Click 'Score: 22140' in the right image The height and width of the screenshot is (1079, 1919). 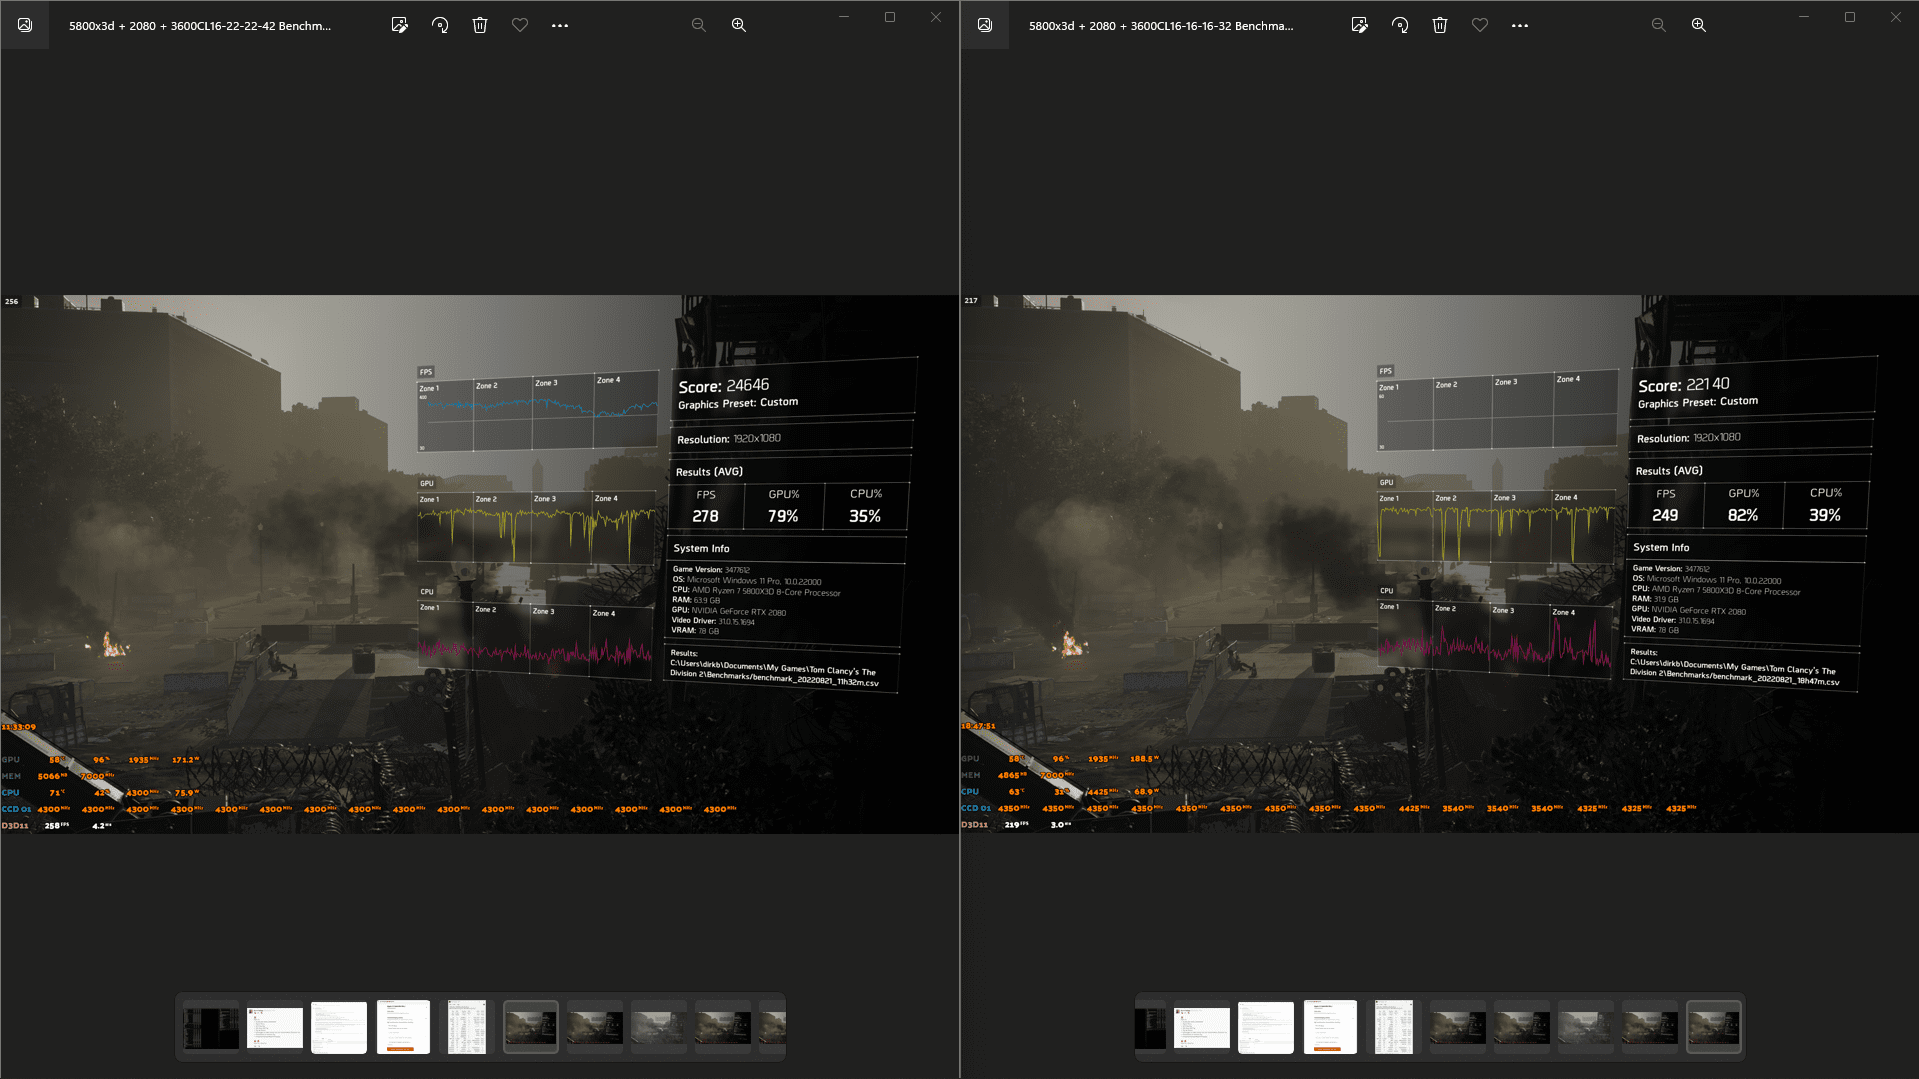click(1684, 385)
